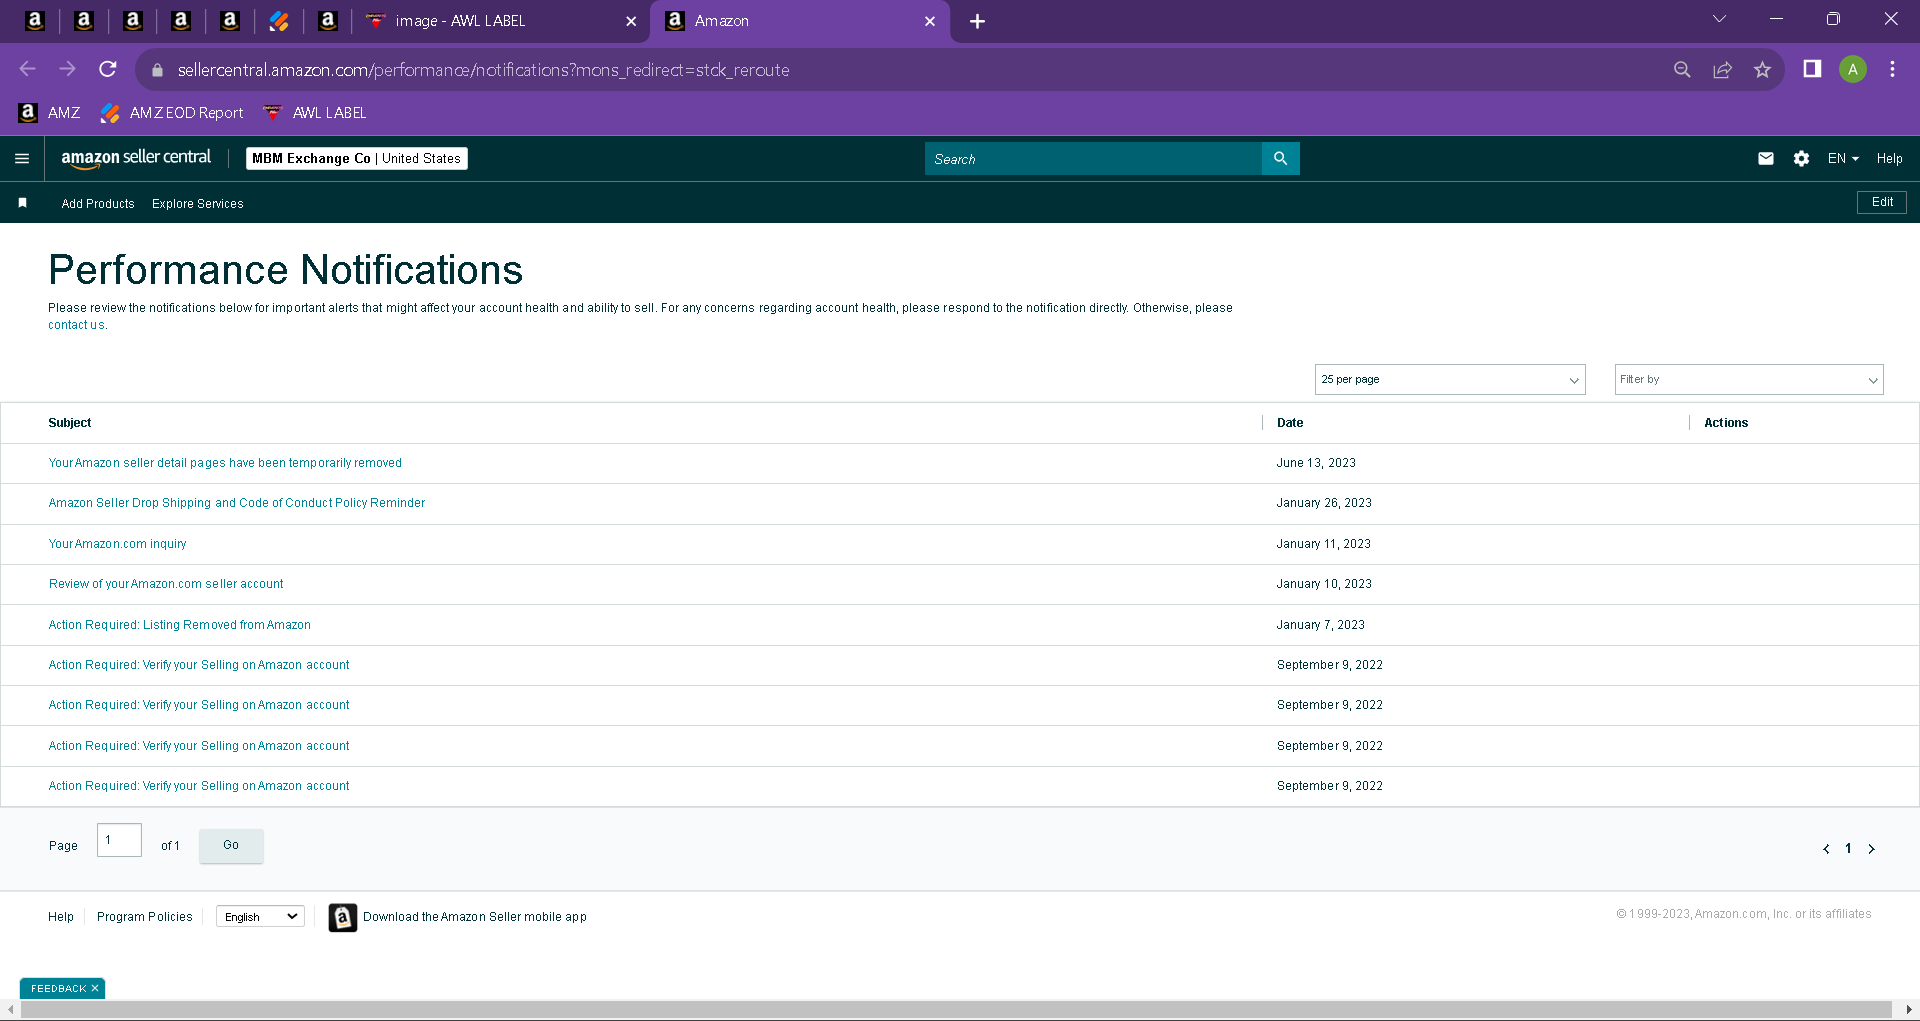This screenshot has width=1920, height=1021.
Task: Click the Edit button on the favorites bar
Action: [x=1882, y=202]
